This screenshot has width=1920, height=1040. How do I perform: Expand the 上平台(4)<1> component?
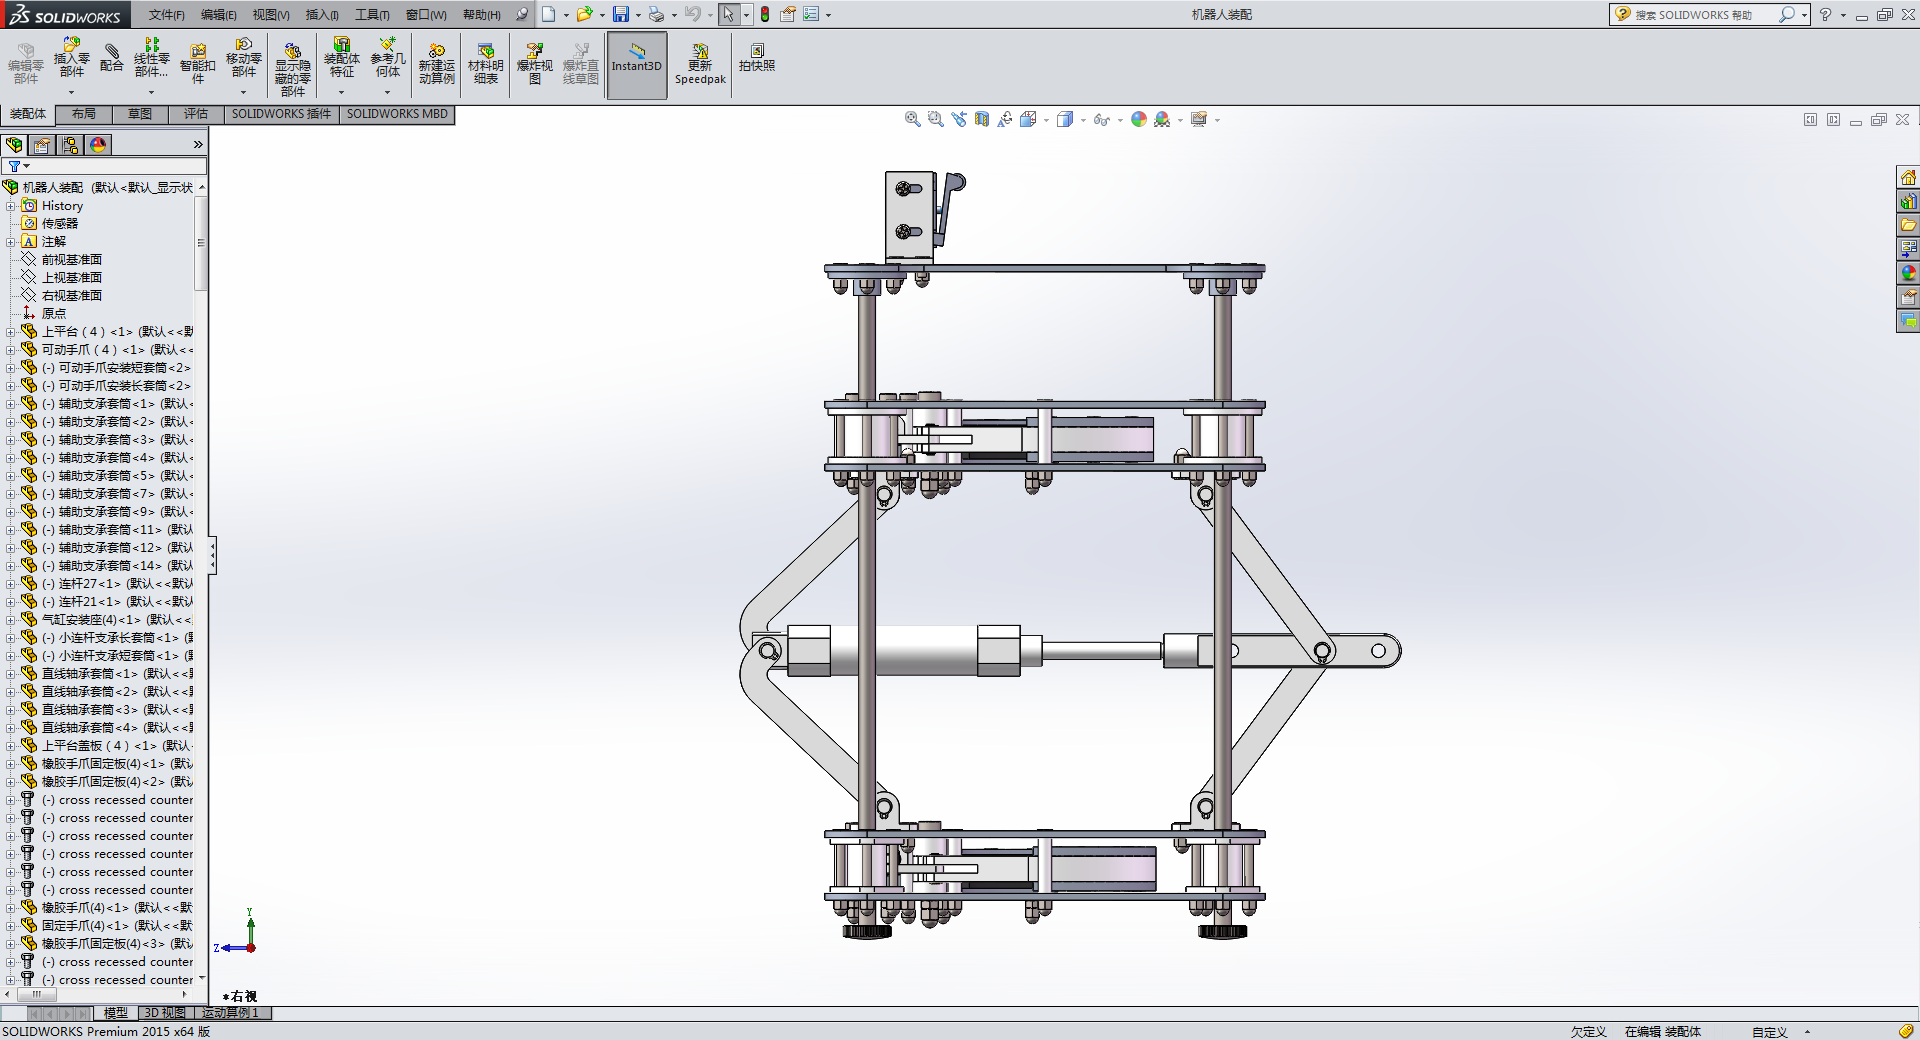click(11, 332)
